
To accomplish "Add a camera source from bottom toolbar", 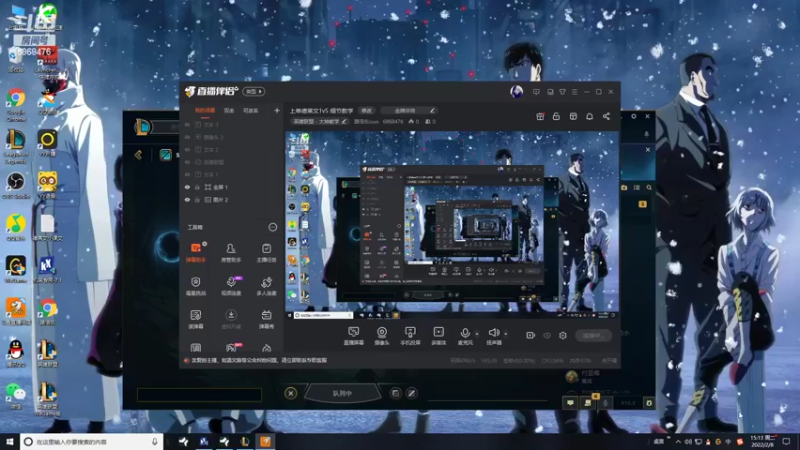I will pyautogui.click(x=382, y=336).
